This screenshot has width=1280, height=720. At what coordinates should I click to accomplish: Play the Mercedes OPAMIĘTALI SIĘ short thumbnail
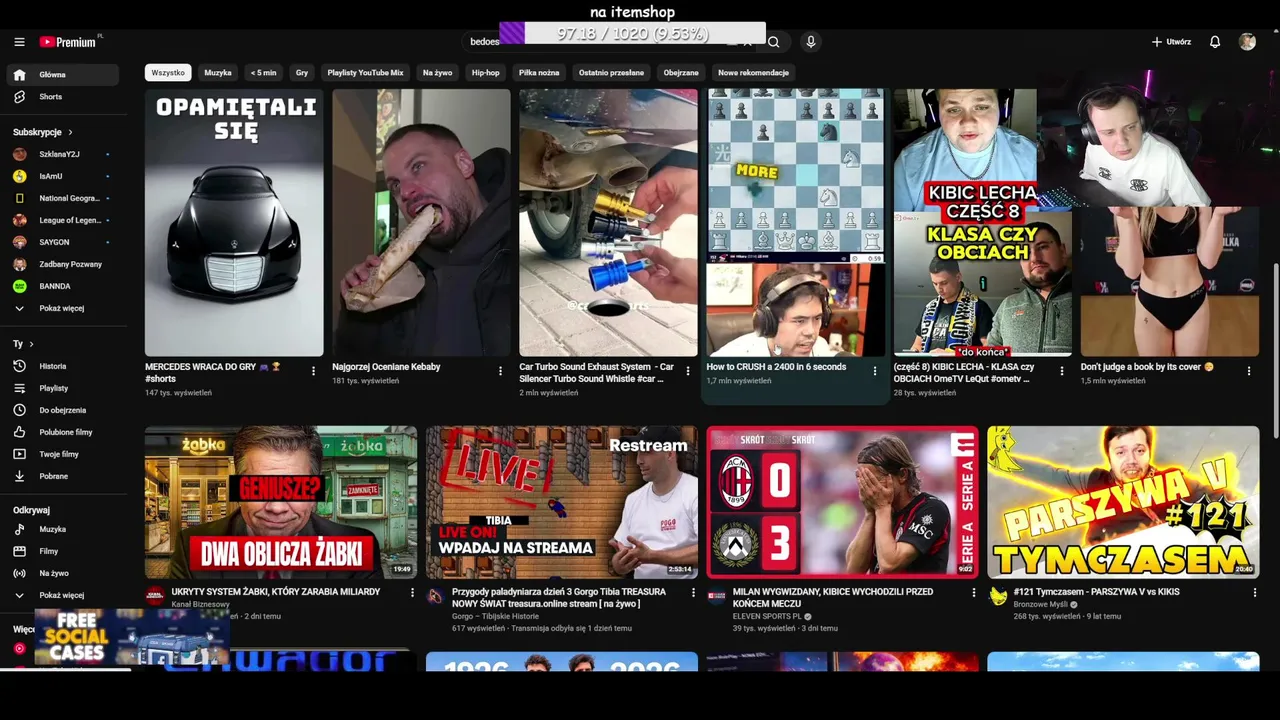point(234,222)
